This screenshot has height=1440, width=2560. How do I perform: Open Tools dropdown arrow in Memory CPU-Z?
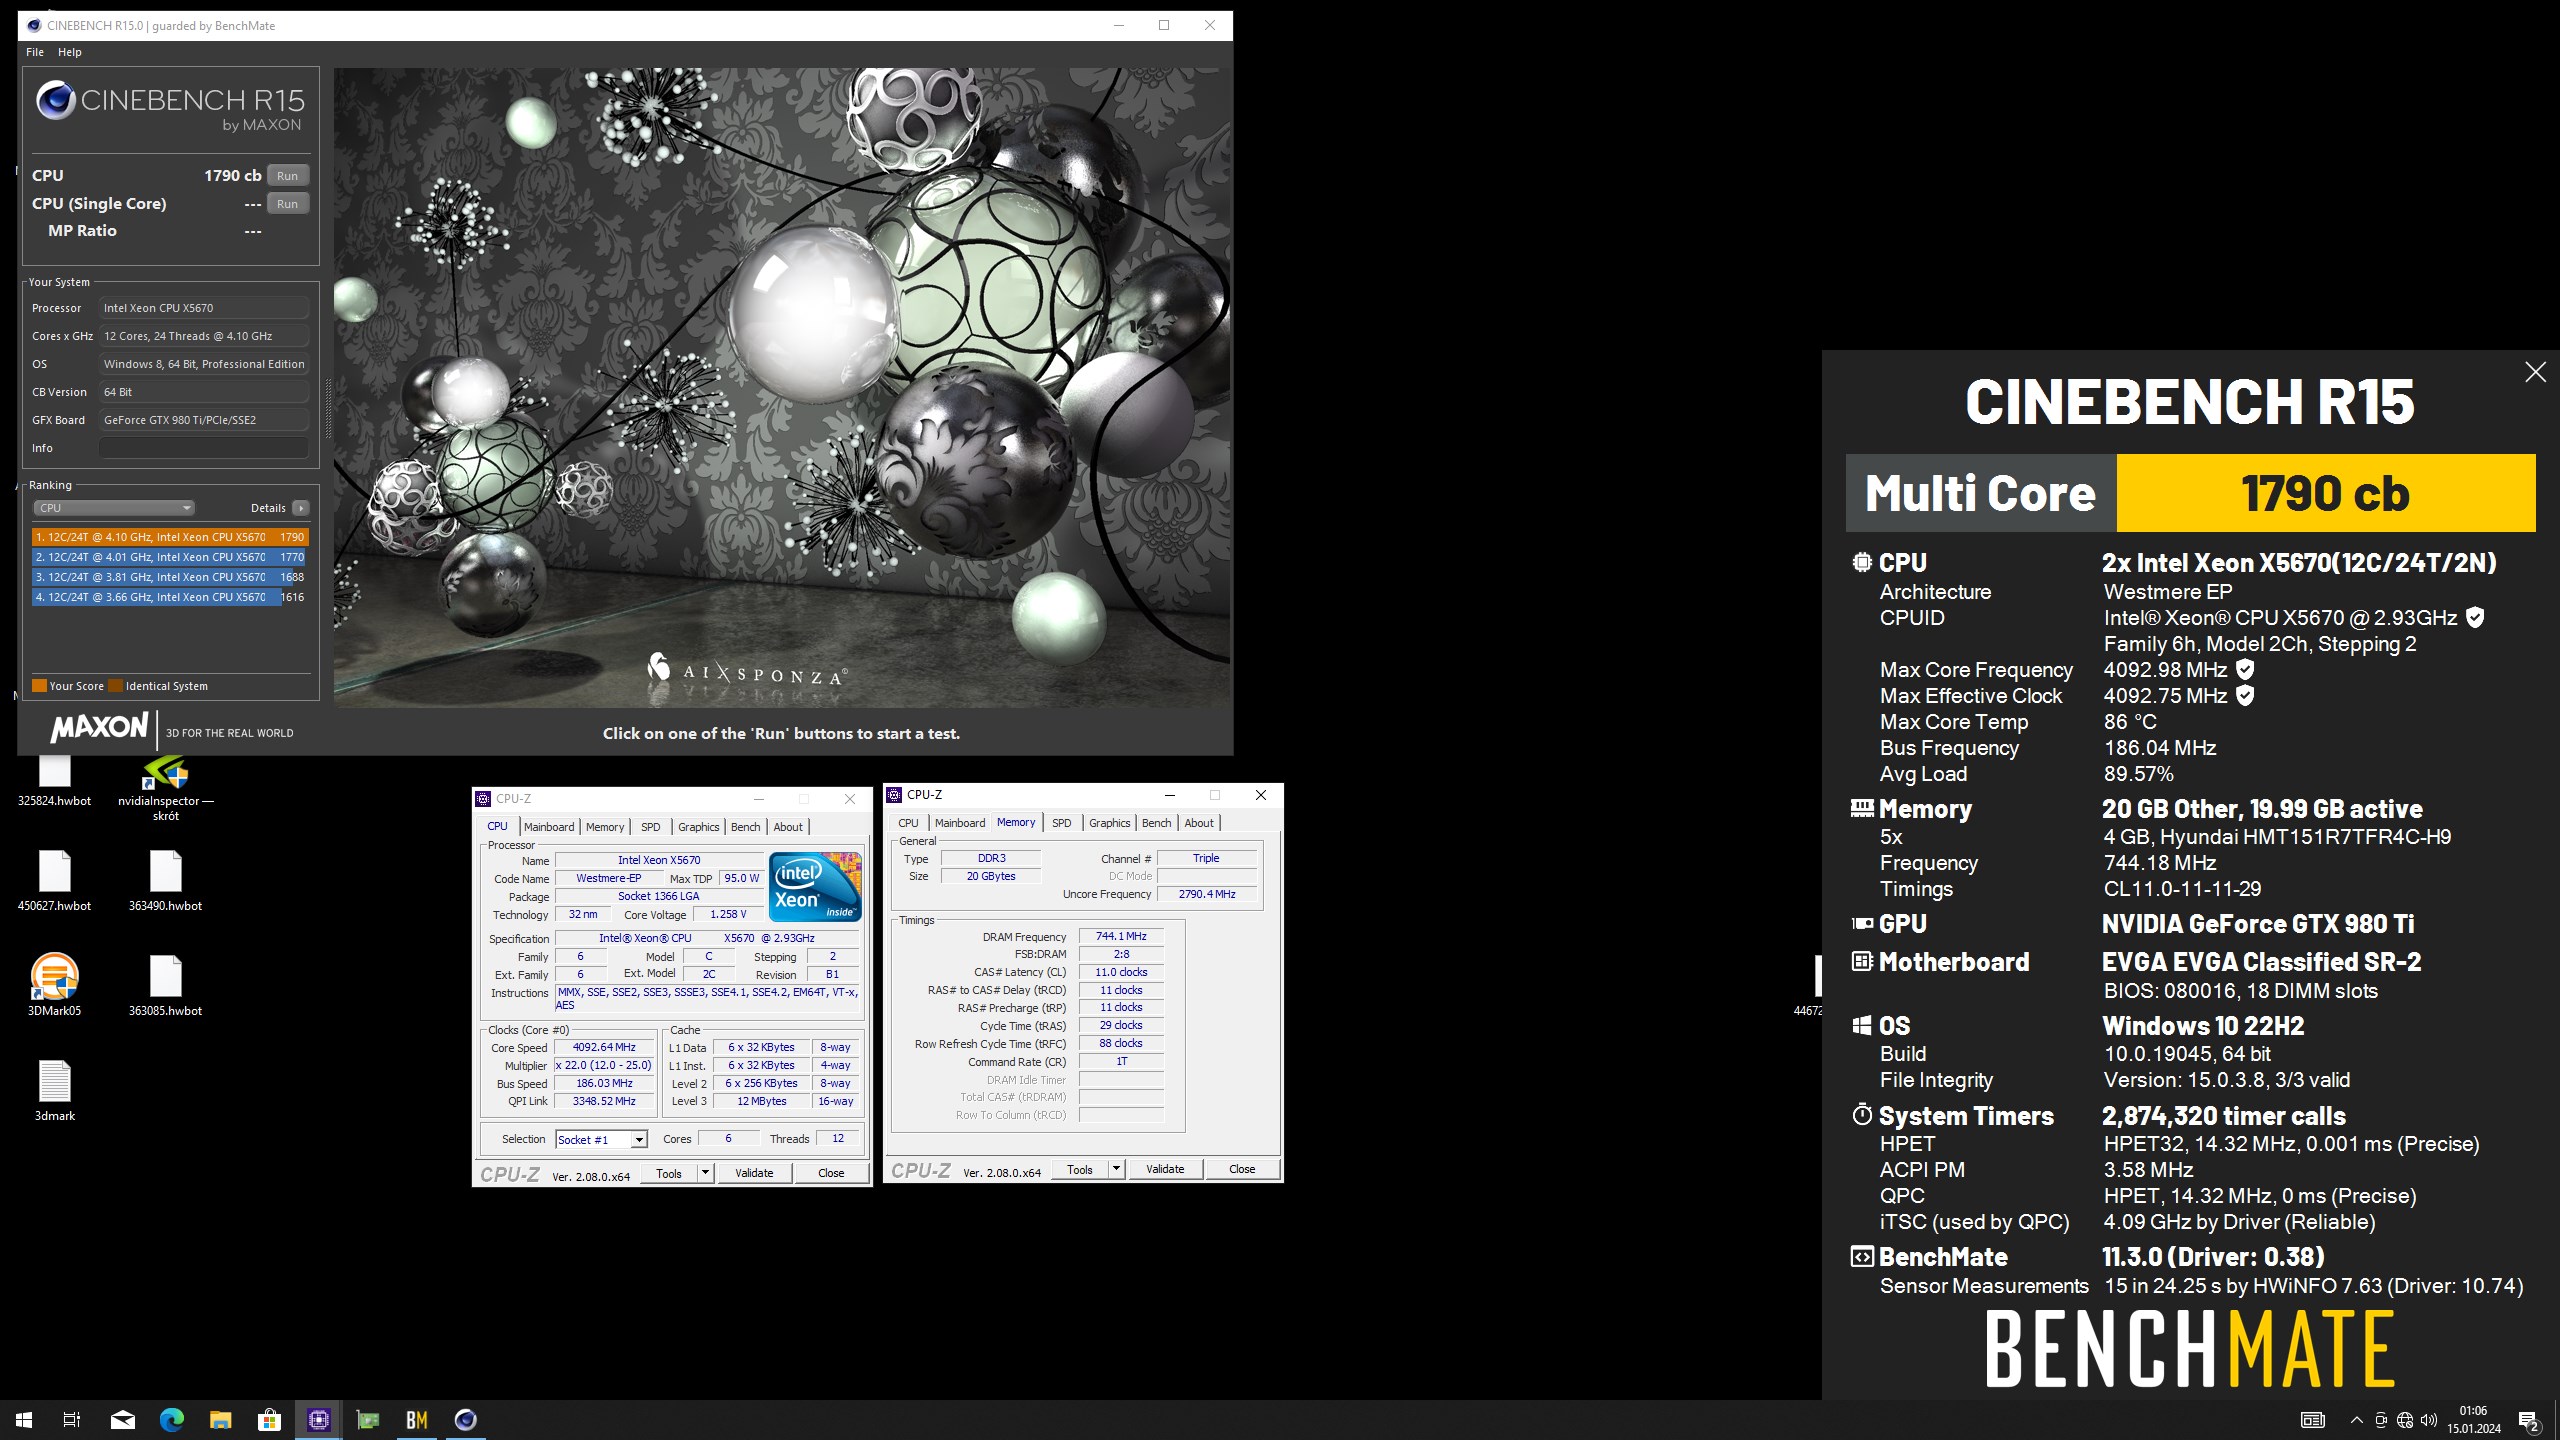coord(1116,1168)
